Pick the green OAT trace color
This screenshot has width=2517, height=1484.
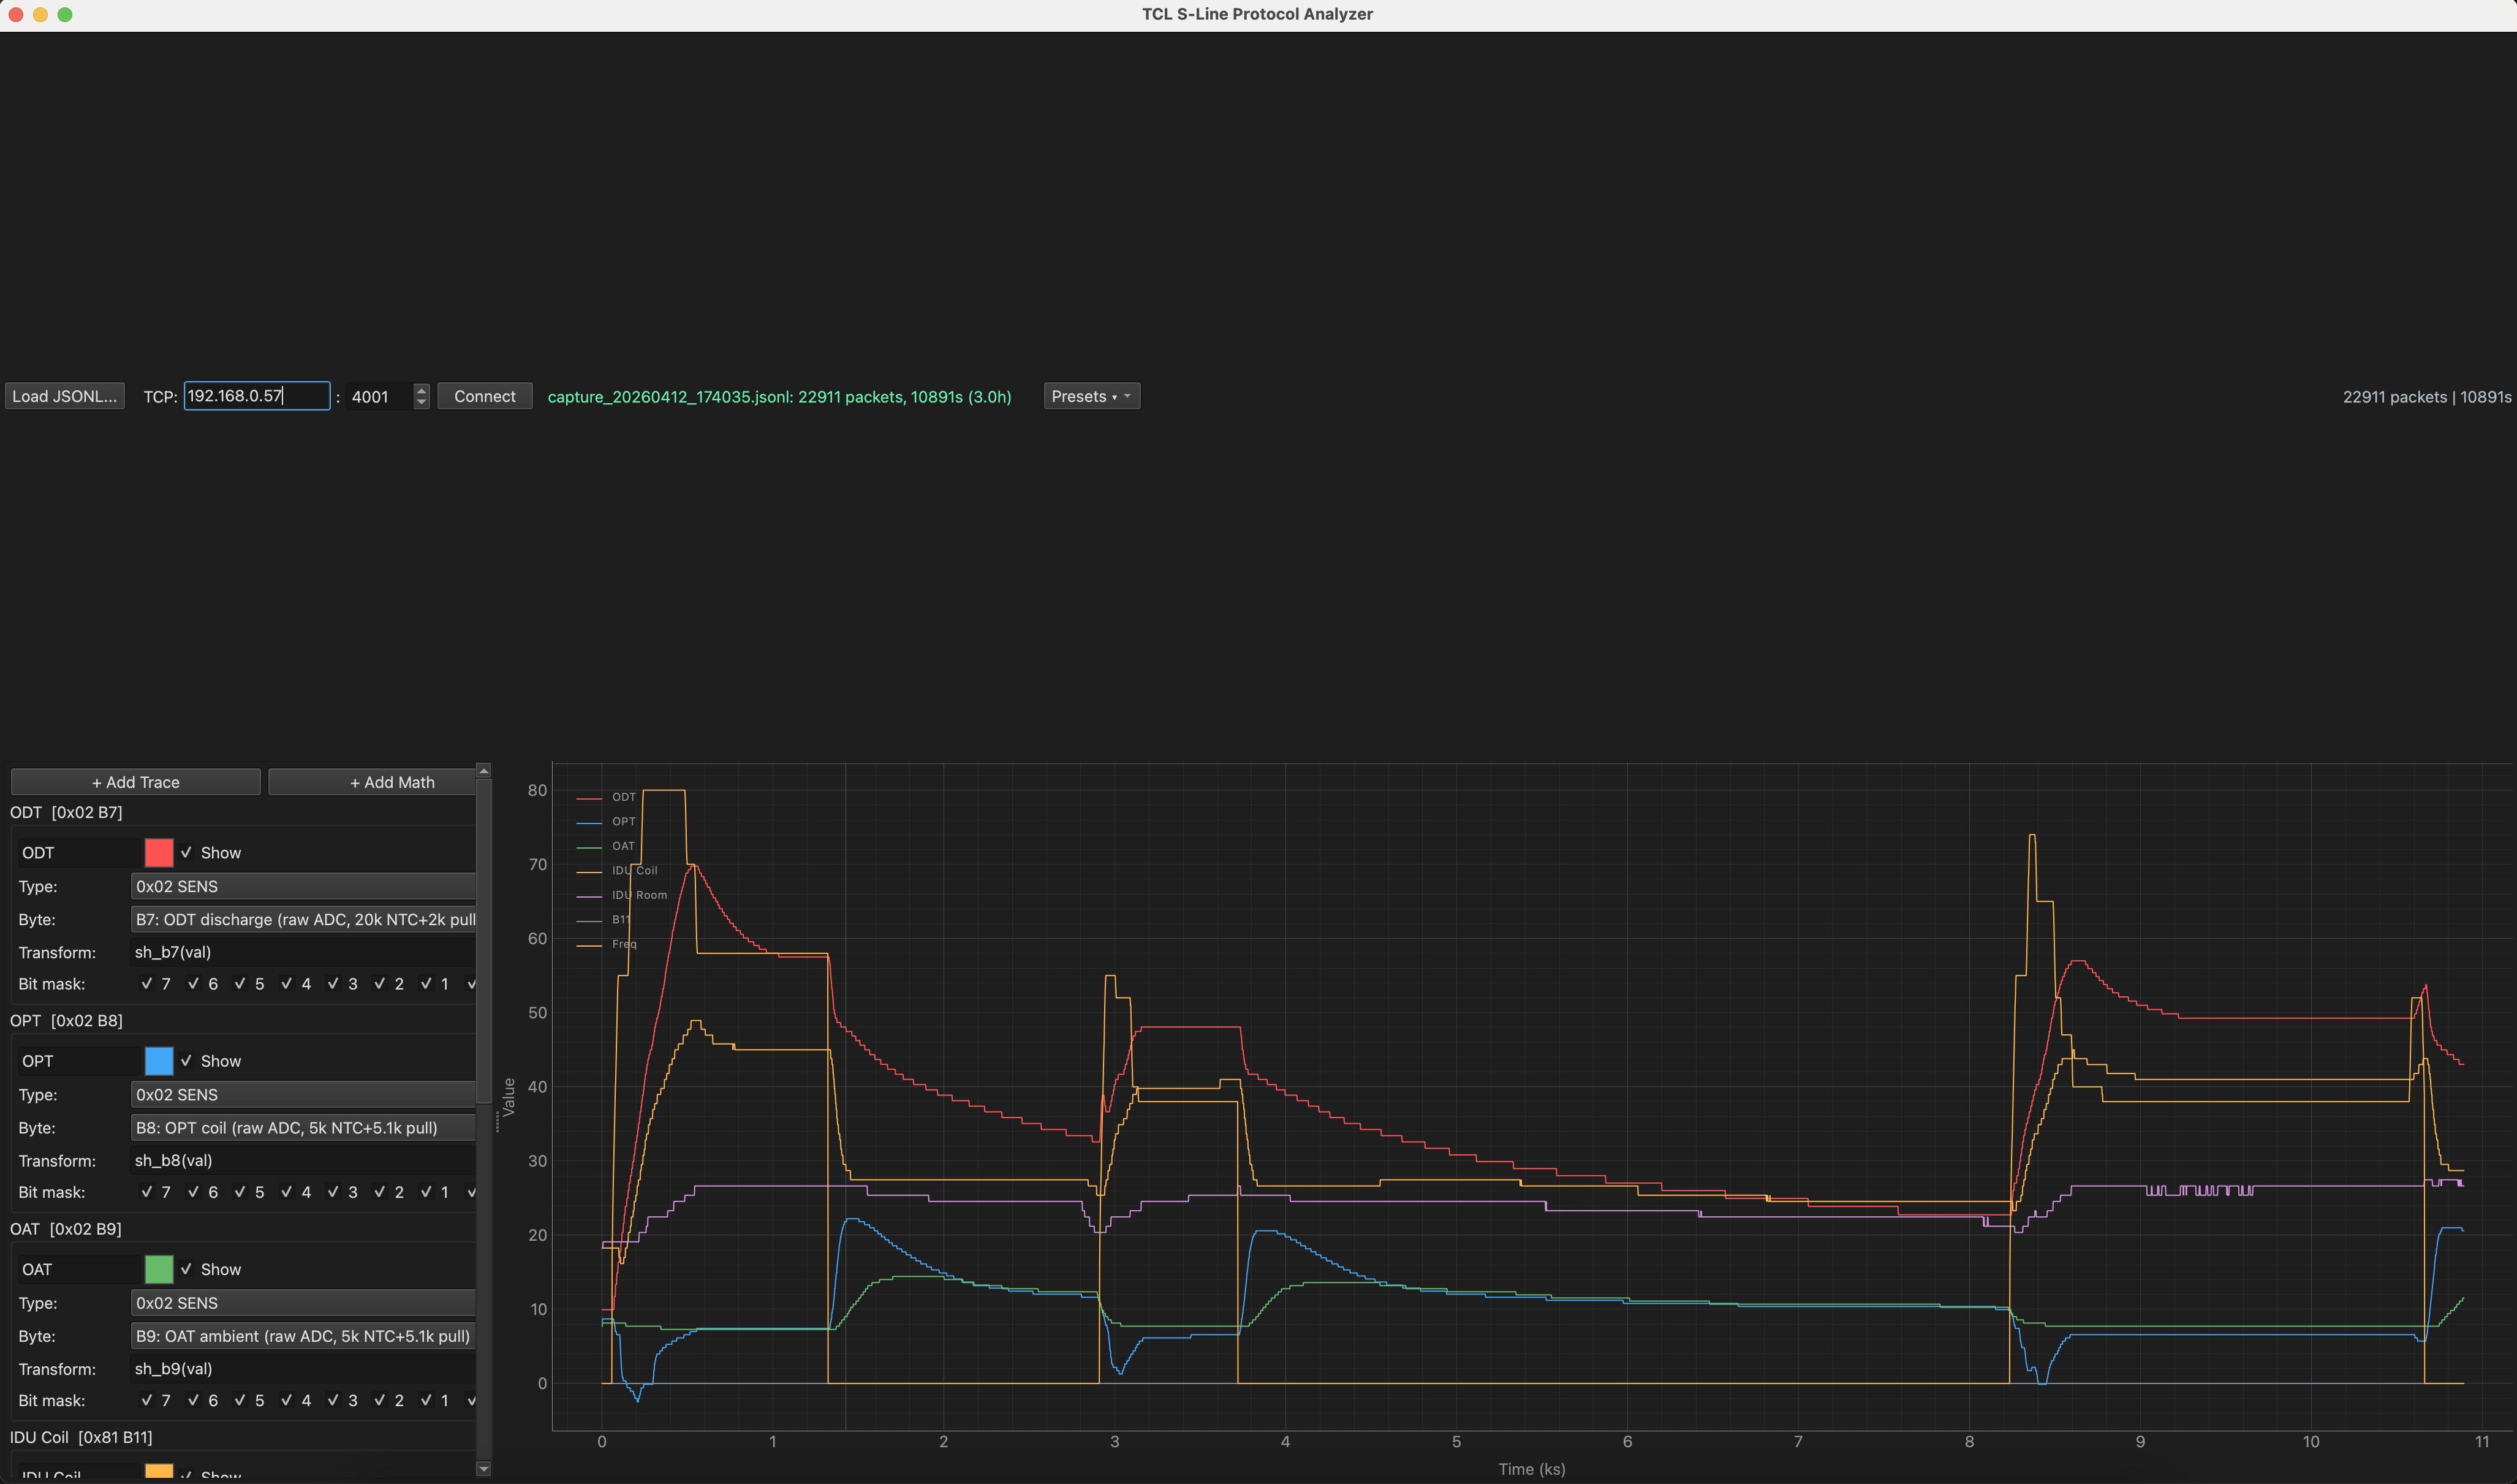point(159,1269)
